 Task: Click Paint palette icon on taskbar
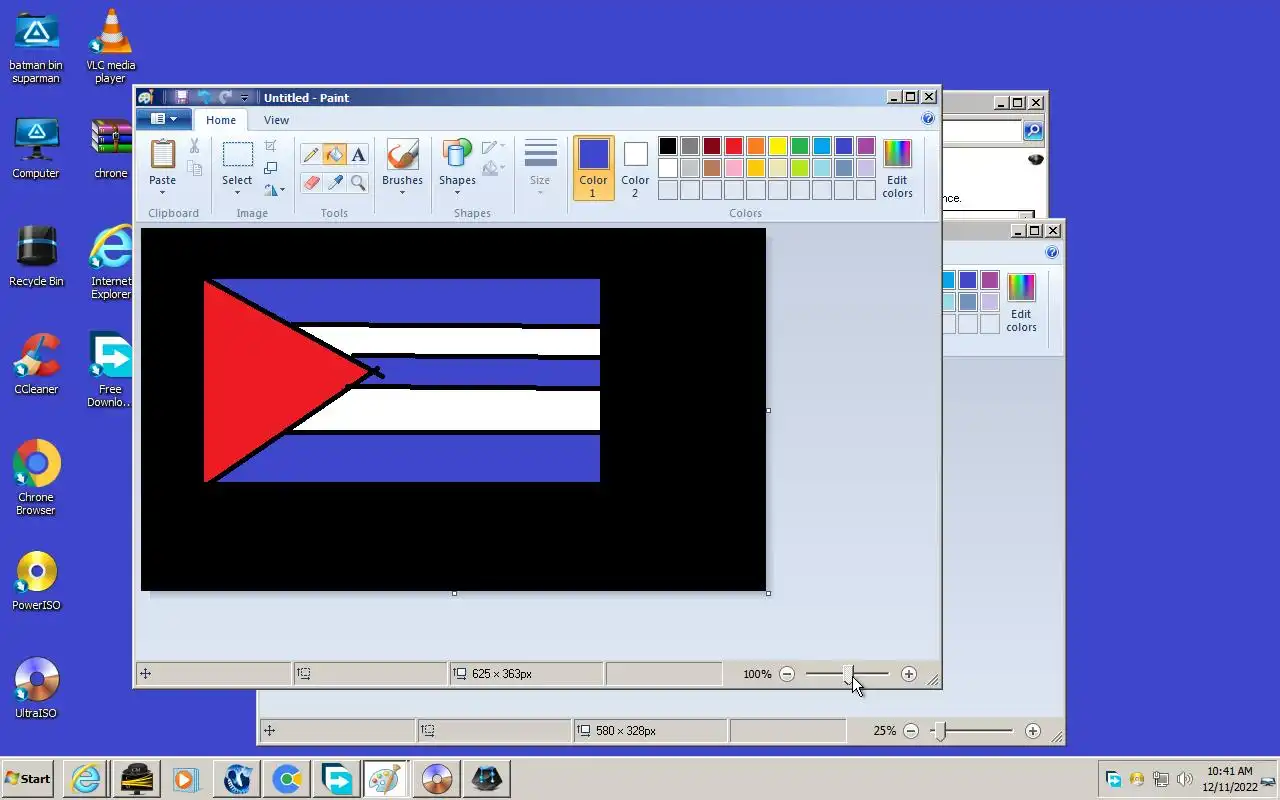tap(385, 778)
